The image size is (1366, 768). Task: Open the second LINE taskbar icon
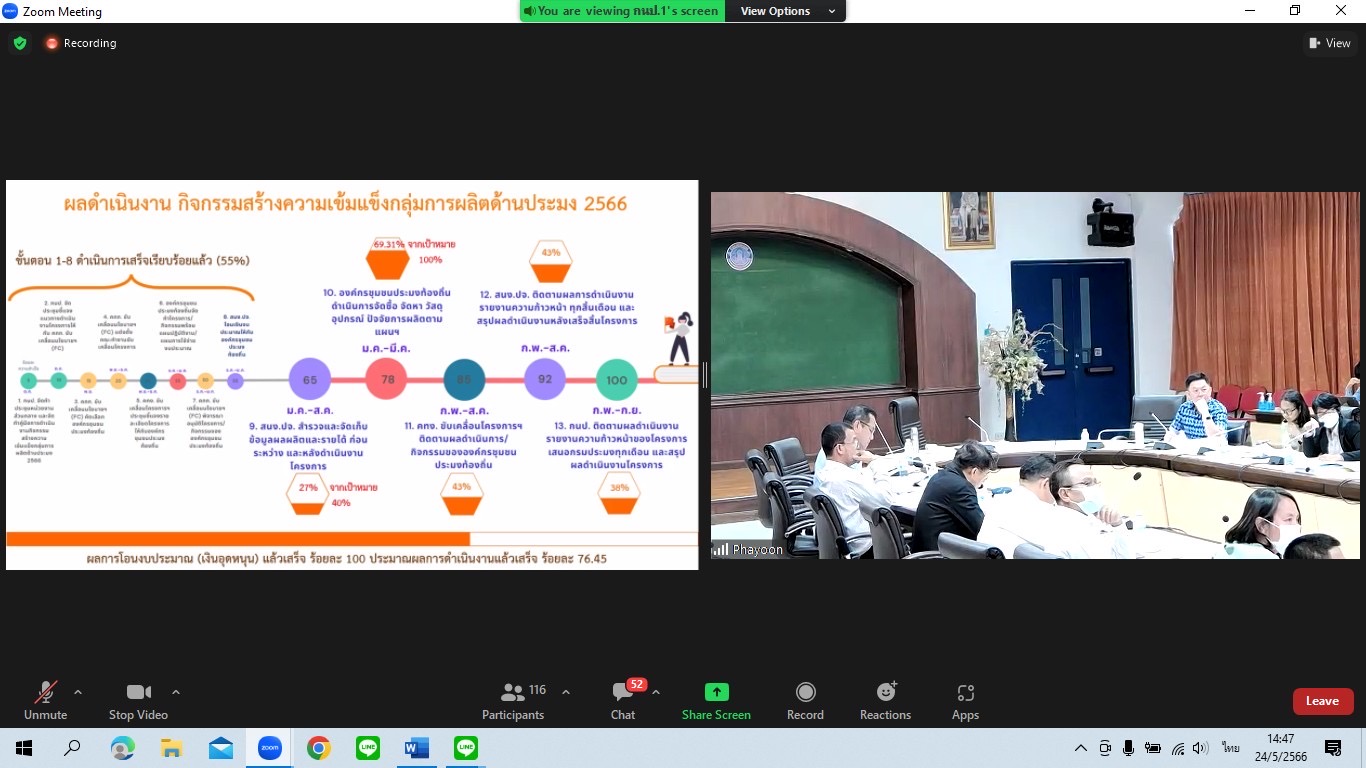[x=465, y=748]
